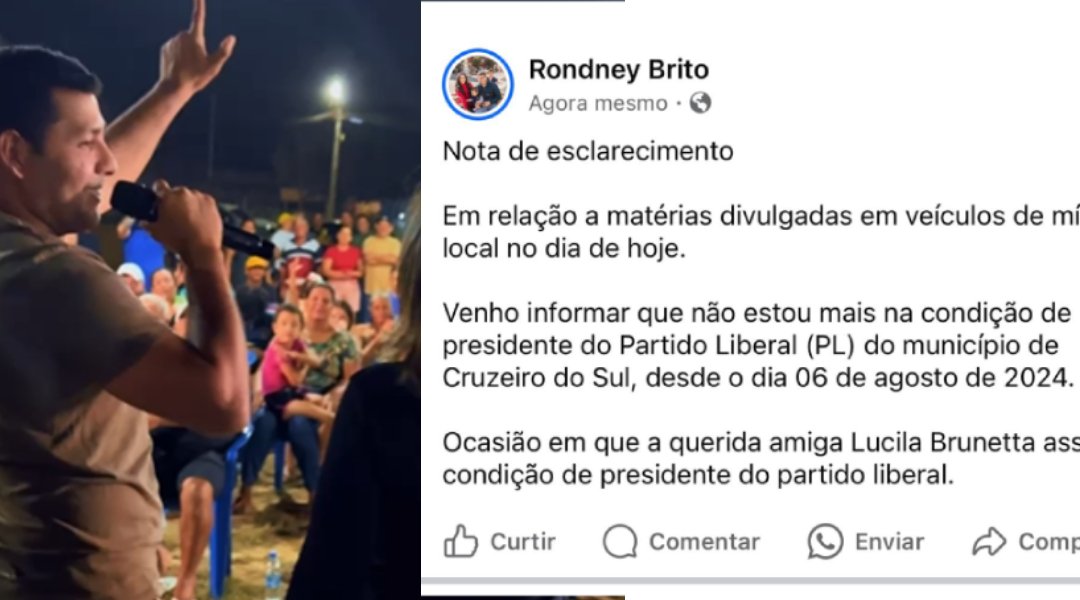Click the globe public visibility icon

[700, 103]
